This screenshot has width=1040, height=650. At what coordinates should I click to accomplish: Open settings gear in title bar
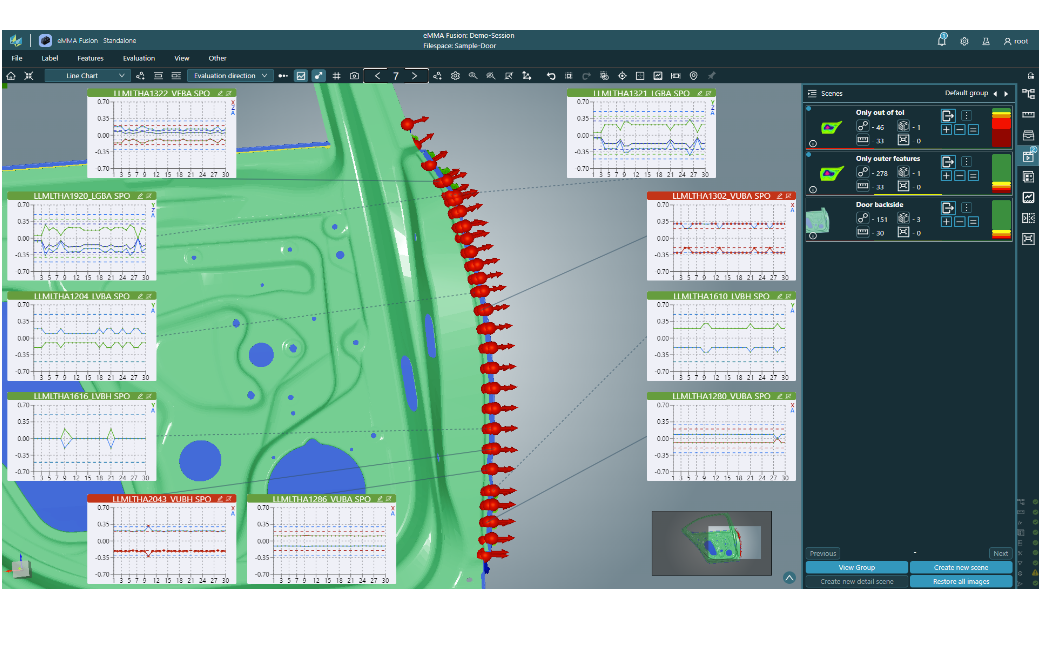click(x=964, y=41)
